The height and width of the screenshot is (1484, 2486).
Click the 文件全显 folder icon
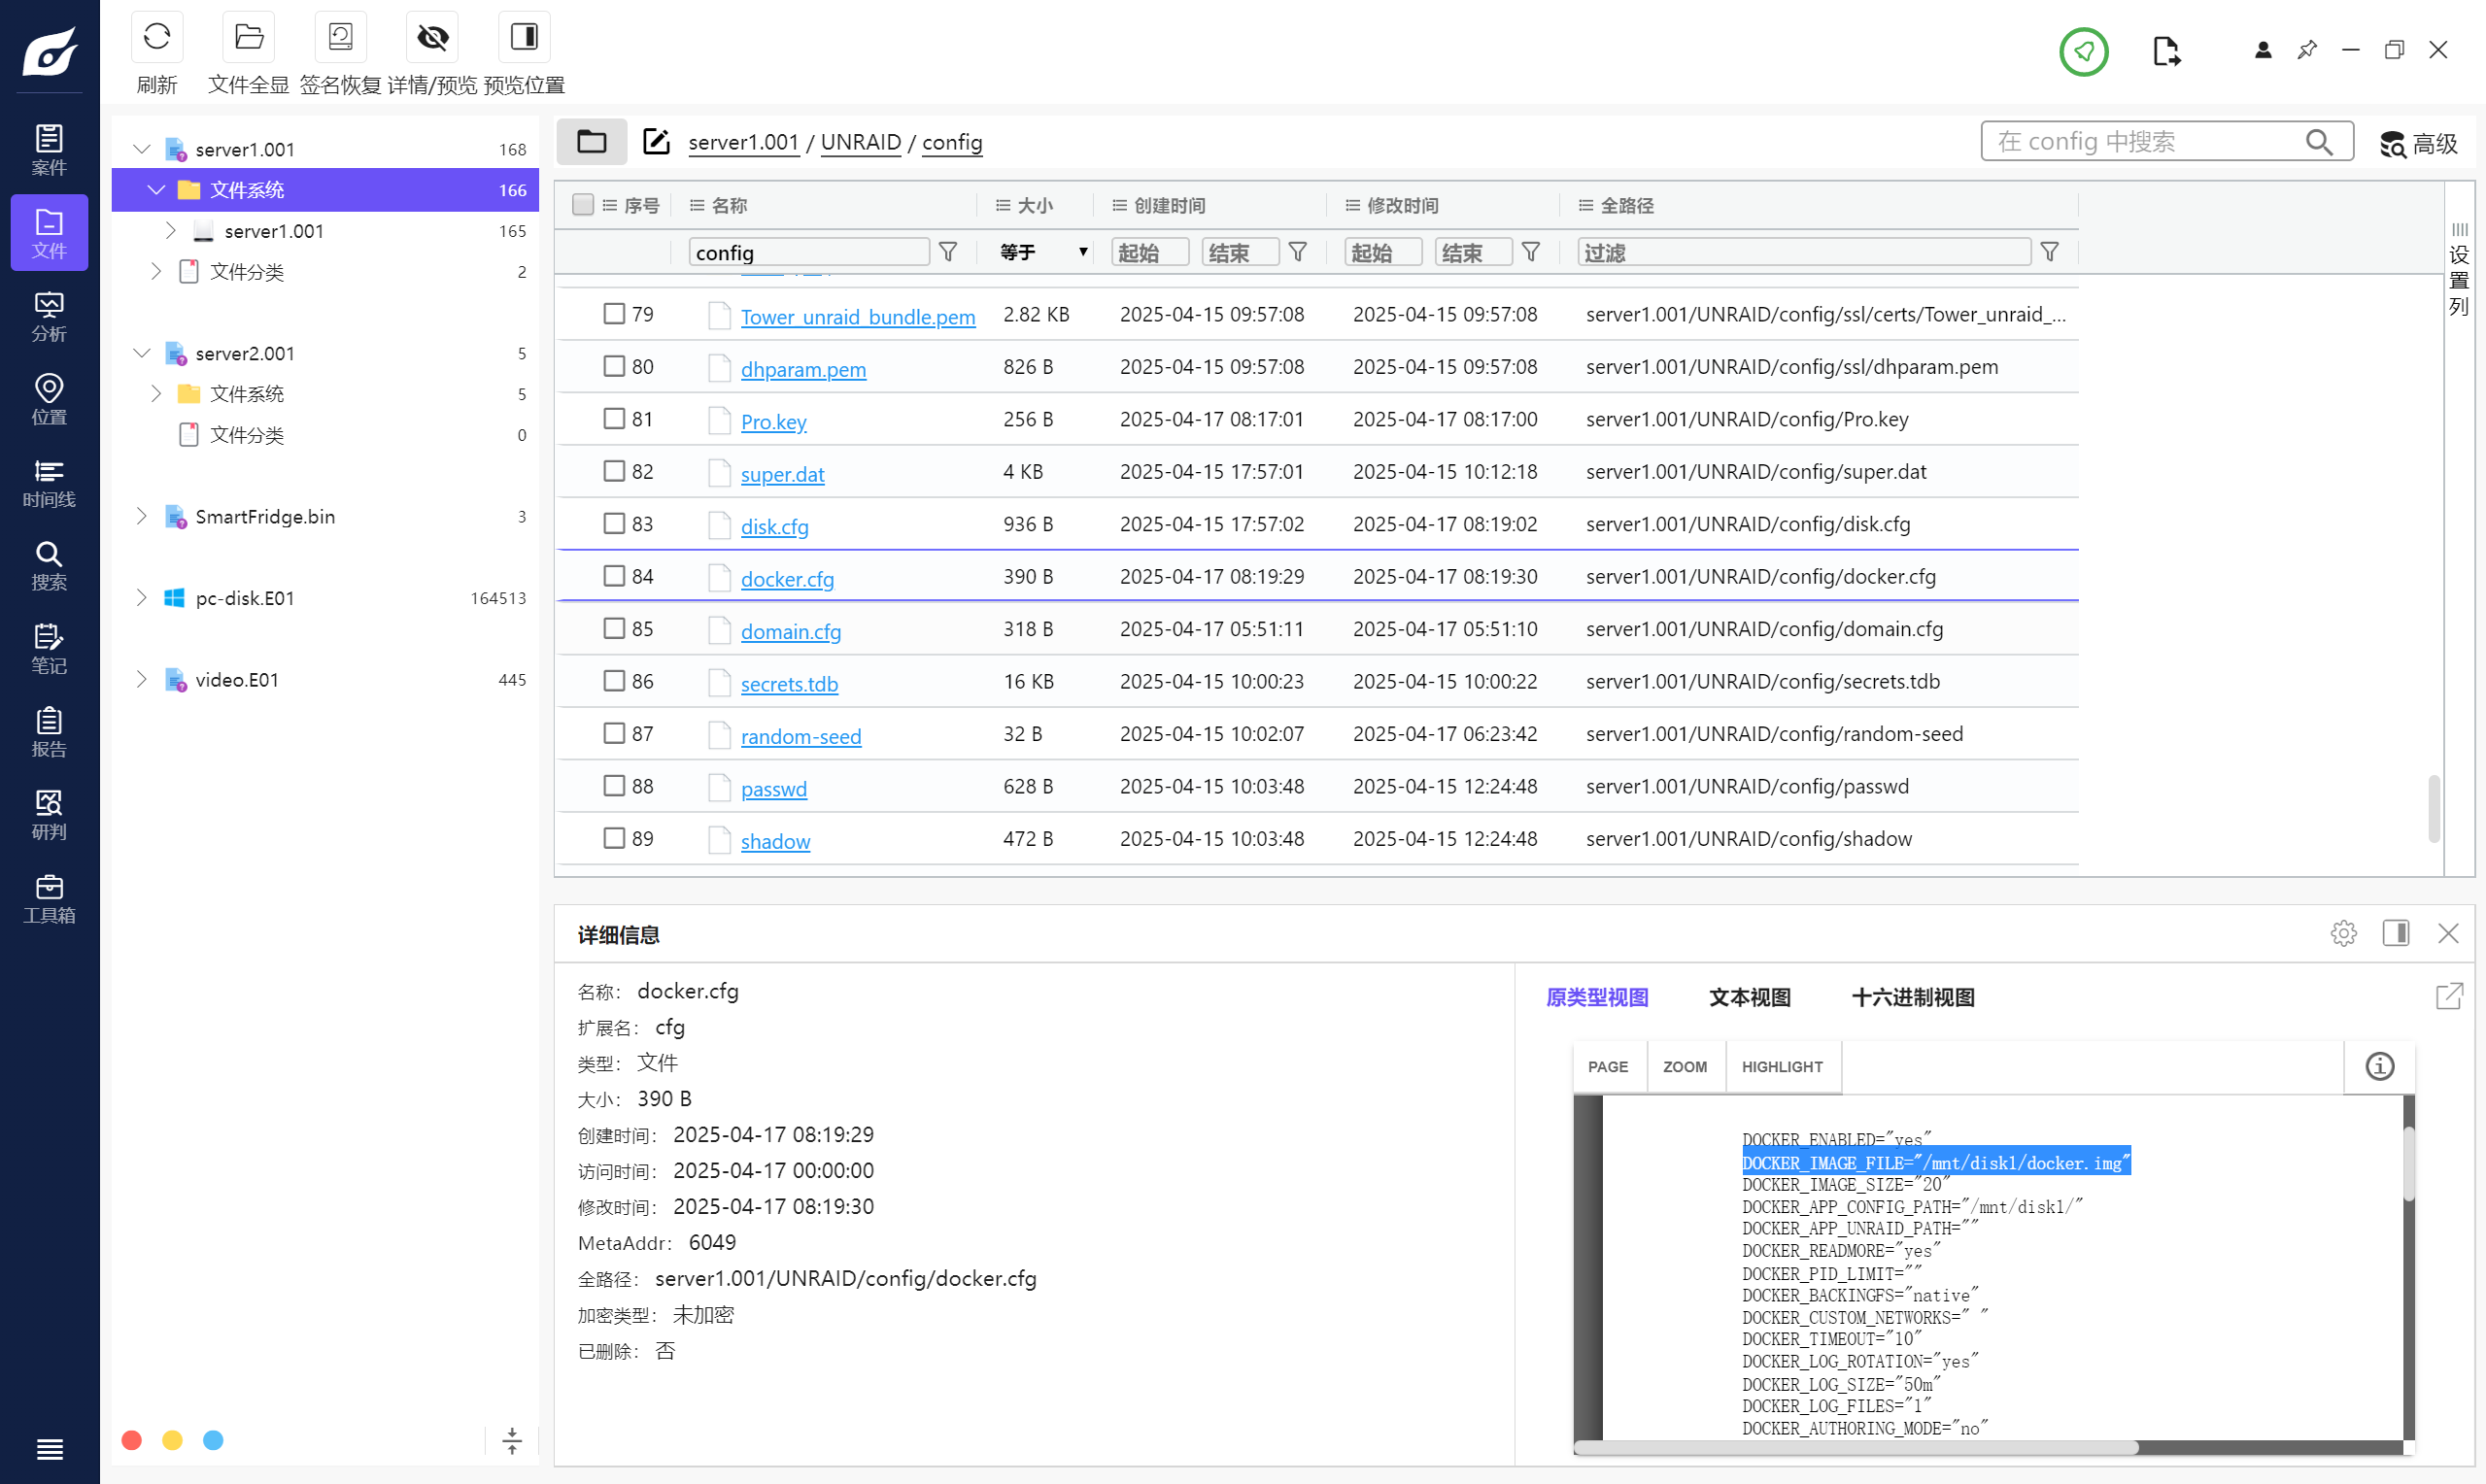coord(248,38)
